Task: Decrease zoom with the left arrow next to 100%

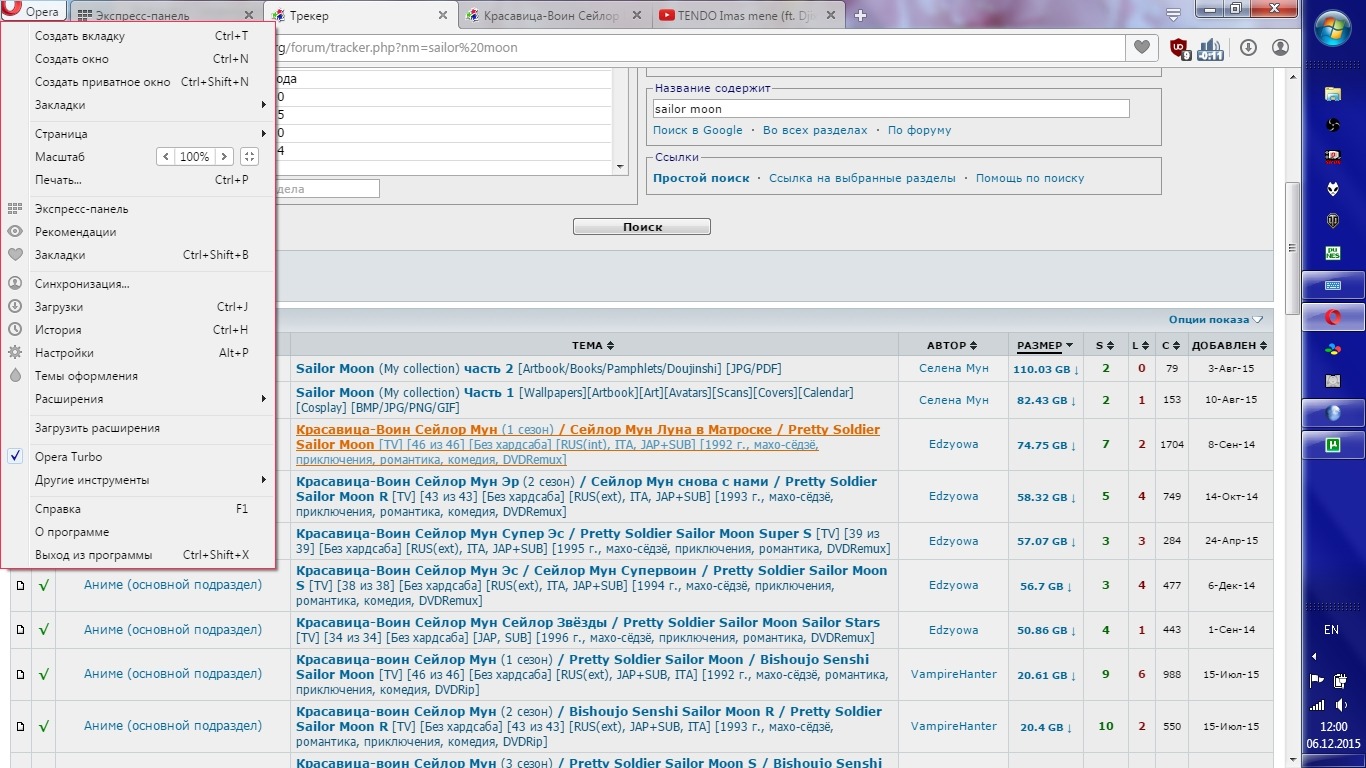Action: pos(165,157)
